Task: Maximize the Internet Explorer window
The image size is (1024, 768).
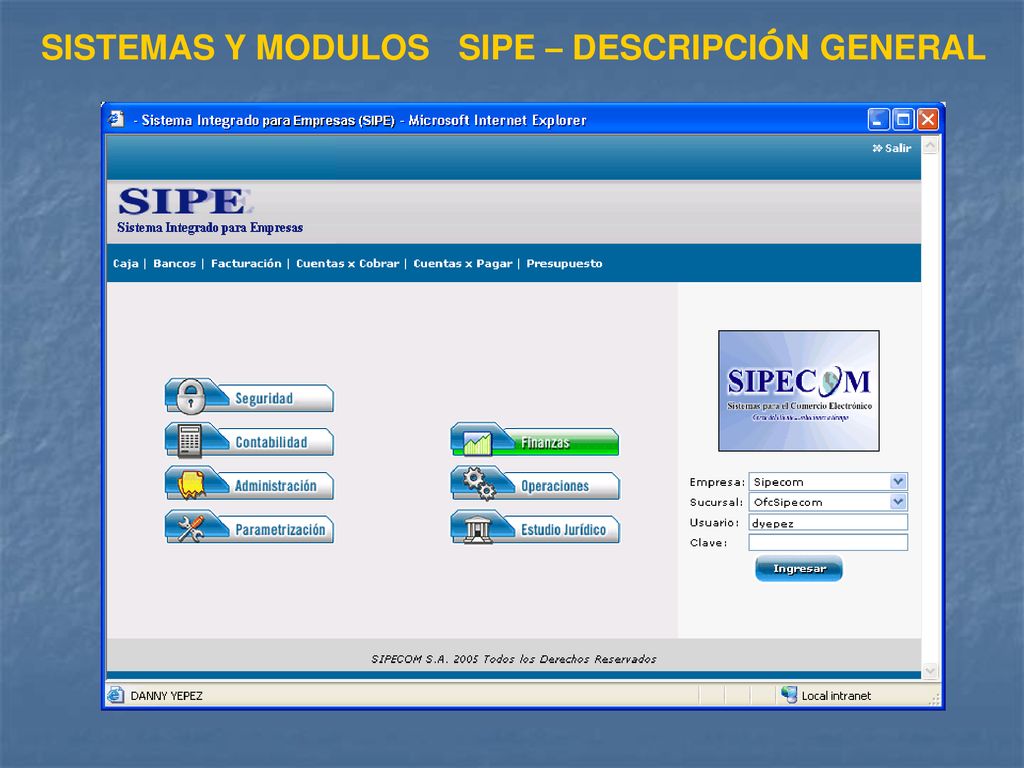Action: [903, 120]
